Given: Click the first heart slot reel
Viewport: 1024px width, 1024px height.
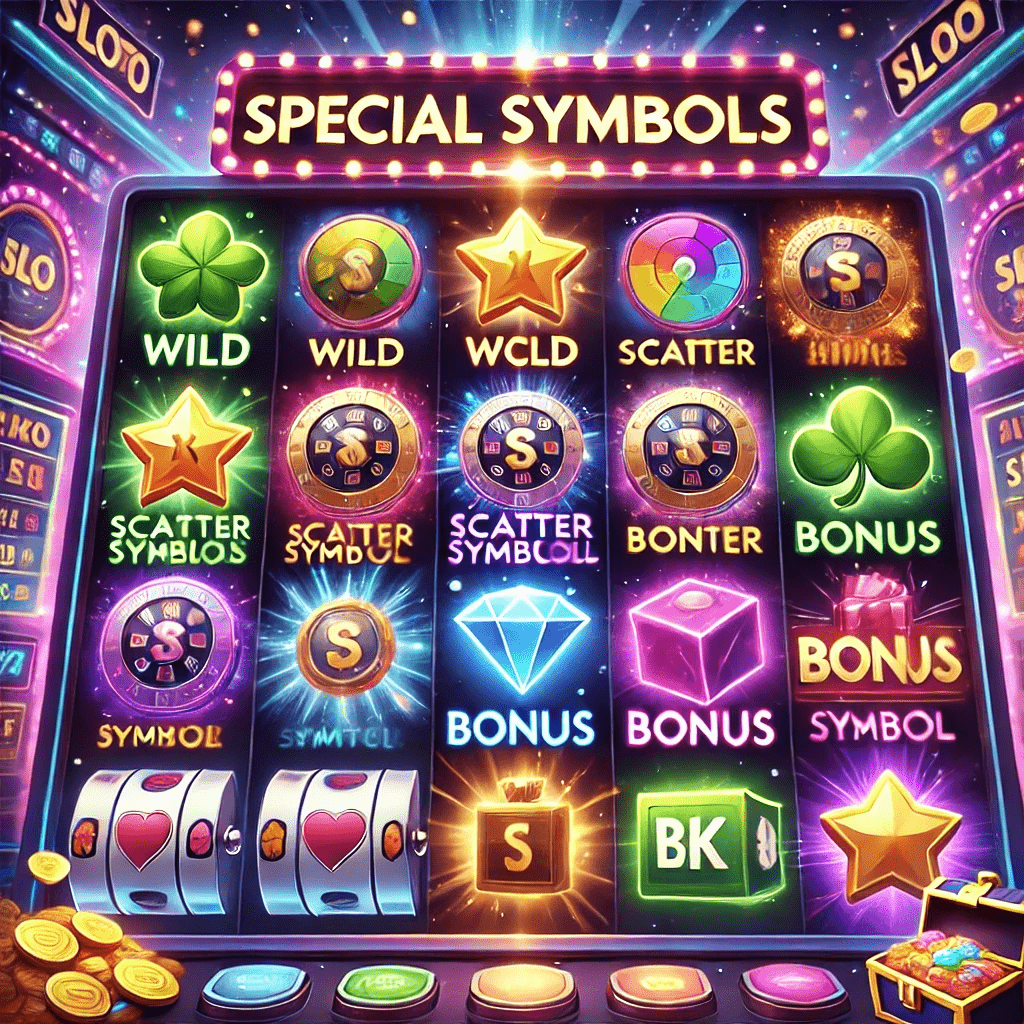Looking at the screenshot, I should pyautogui.click(x=153, y=842).
